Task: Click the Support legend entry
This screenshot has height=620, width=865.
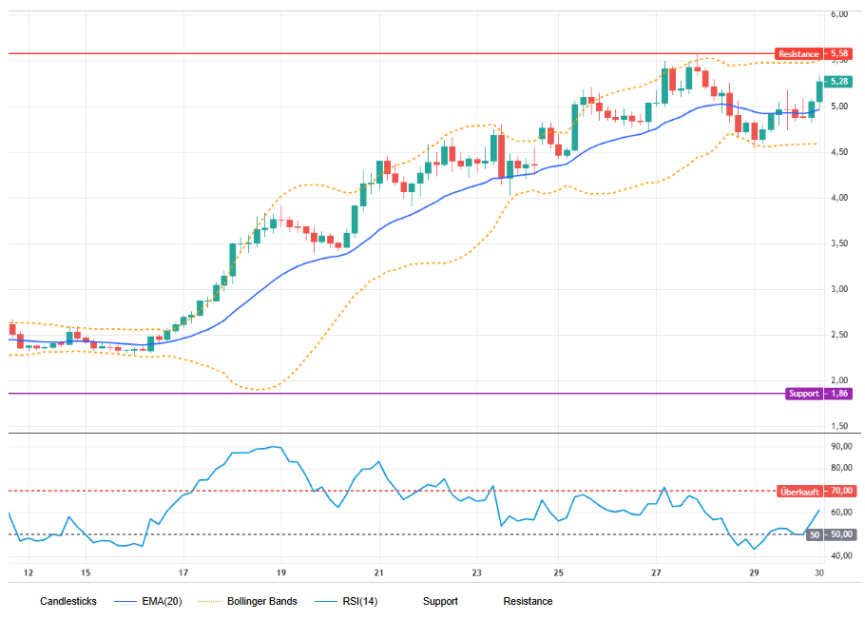Action: coord(440,601)
